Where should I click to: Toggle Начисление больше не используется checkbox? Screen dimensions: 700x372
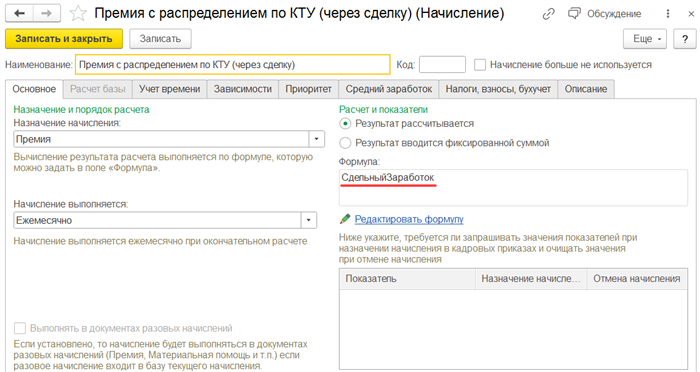pyautogui.click(x=480, y=65)
